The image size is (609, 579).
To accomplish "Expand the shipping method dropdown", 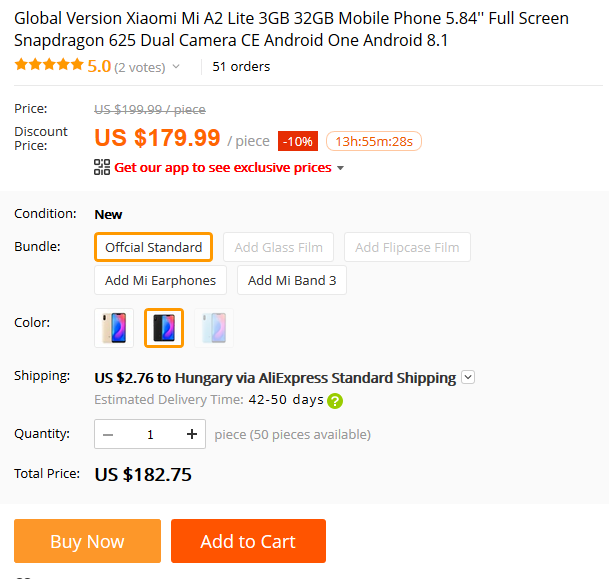I will pyautogui.click(x=468, y=378).
